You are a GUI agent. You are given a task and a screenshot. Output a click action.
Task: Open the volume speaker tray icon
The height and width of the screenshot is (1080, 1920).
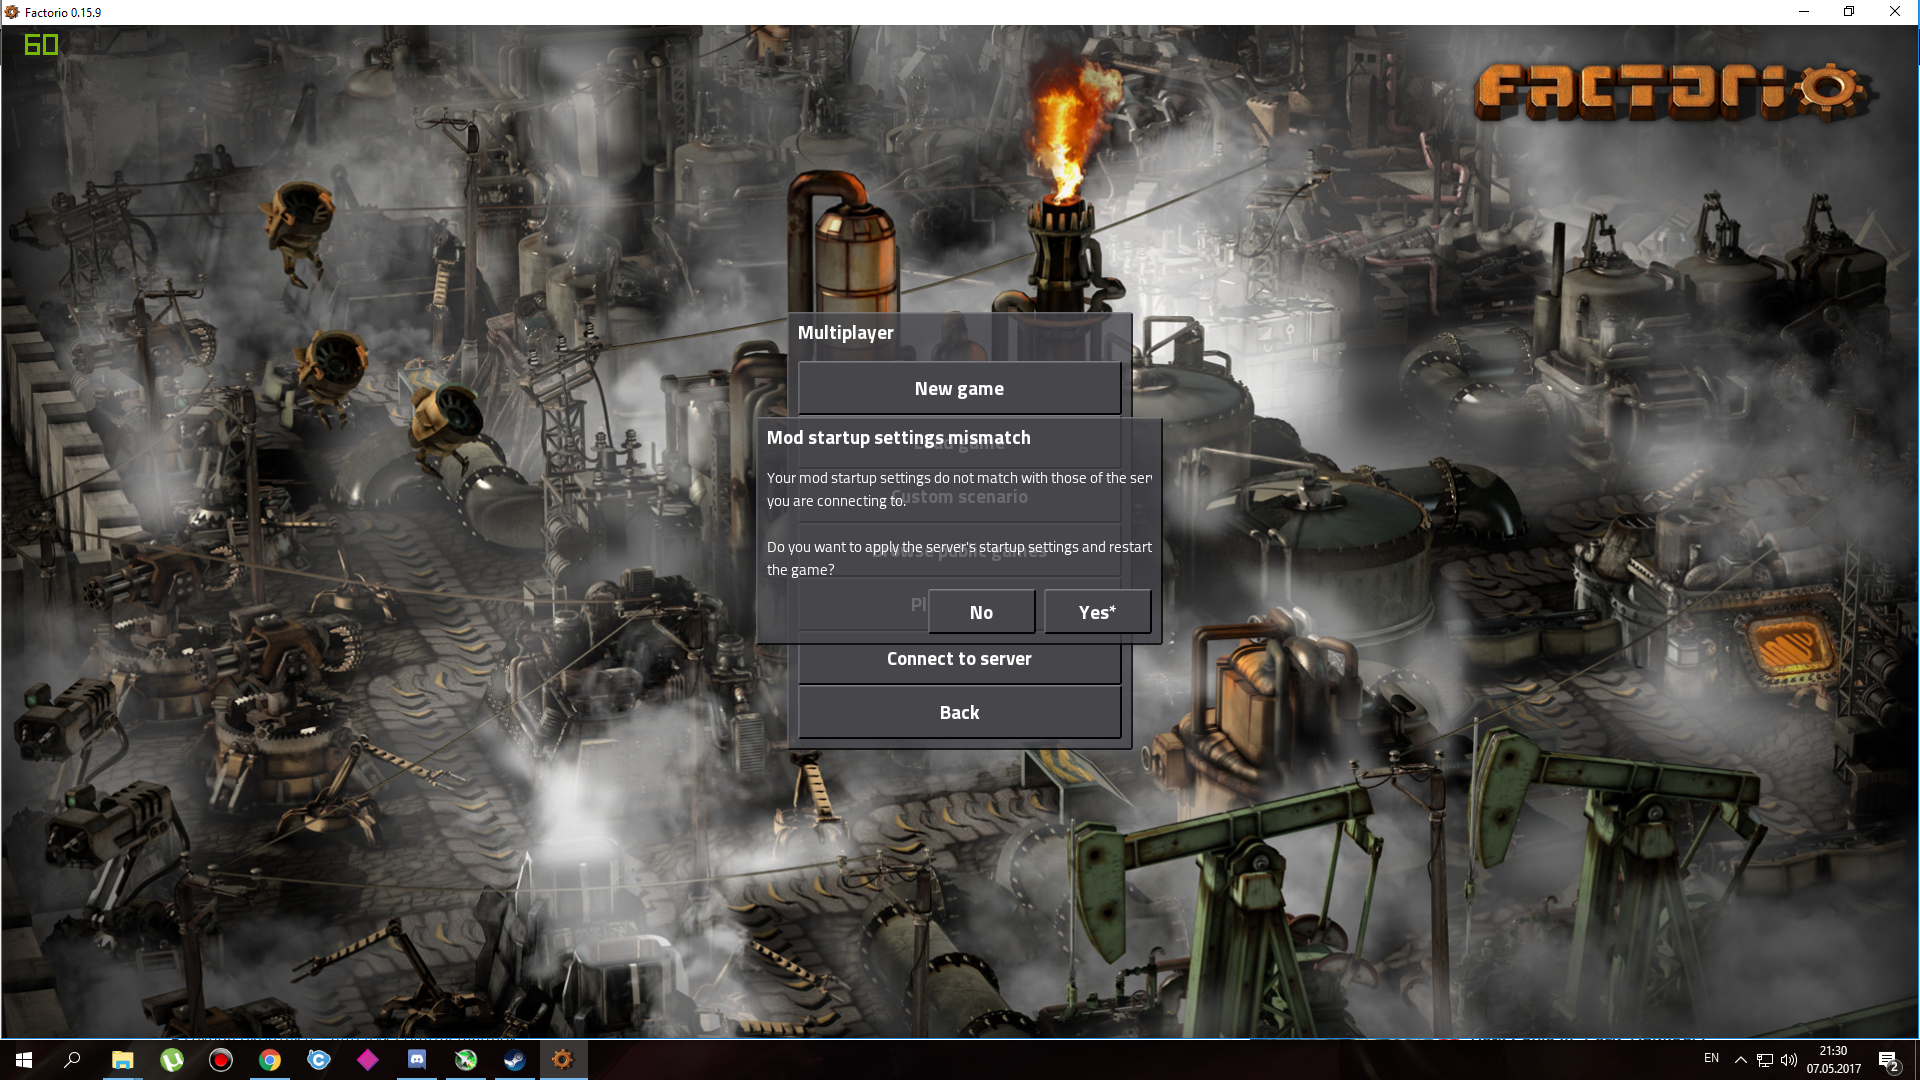1789,1060
